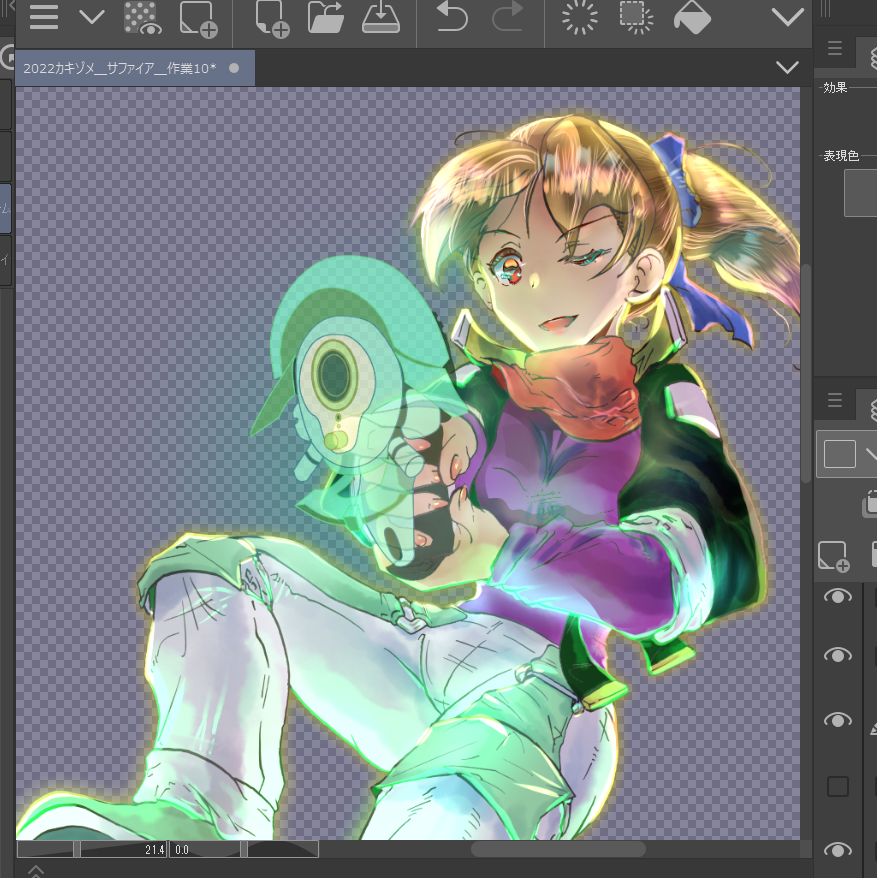Toggle visibility of the second layer eye
Viewport: 877px width, 878px height.
[838, 655]
